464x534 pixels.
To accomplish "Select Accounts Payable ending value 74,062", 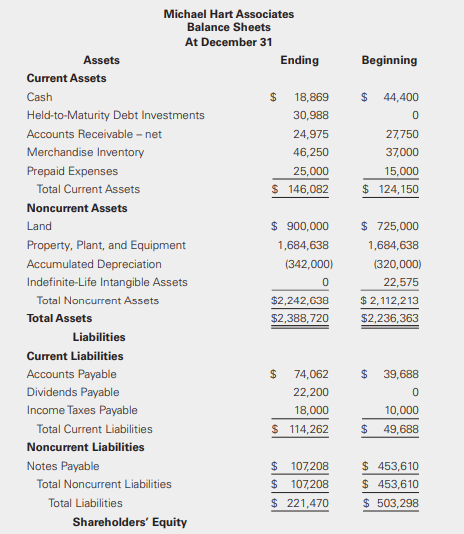I will (x=311, y=374).
